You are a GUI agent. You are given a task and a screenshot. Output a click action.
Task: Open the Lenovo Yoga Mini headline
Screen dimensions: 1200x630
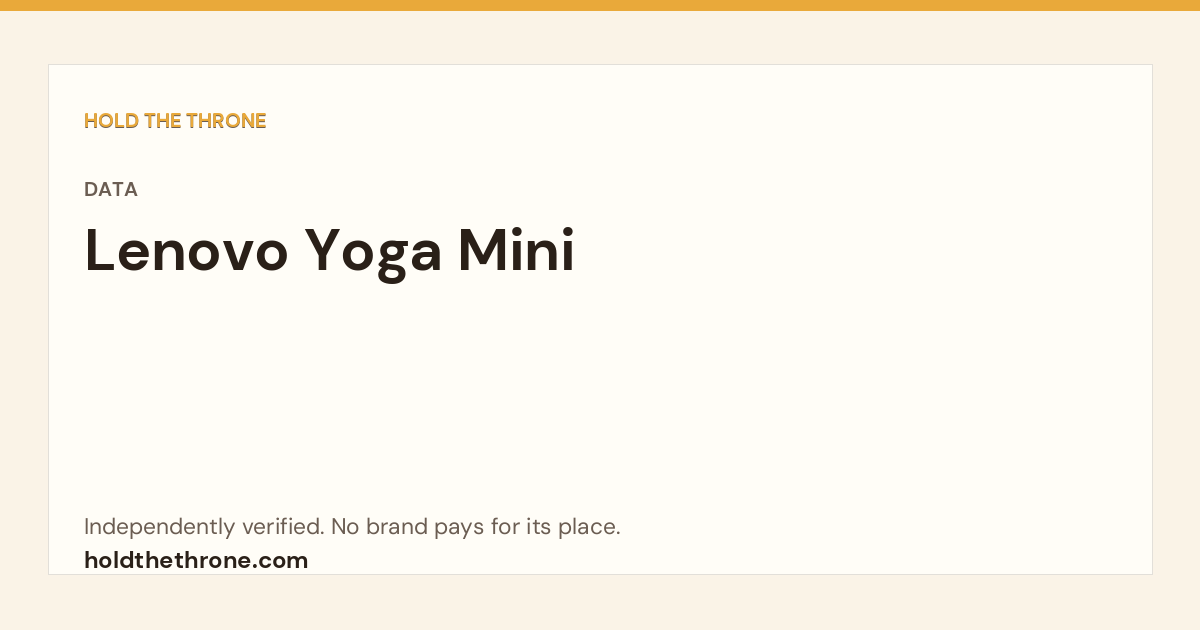click(330, 251)
